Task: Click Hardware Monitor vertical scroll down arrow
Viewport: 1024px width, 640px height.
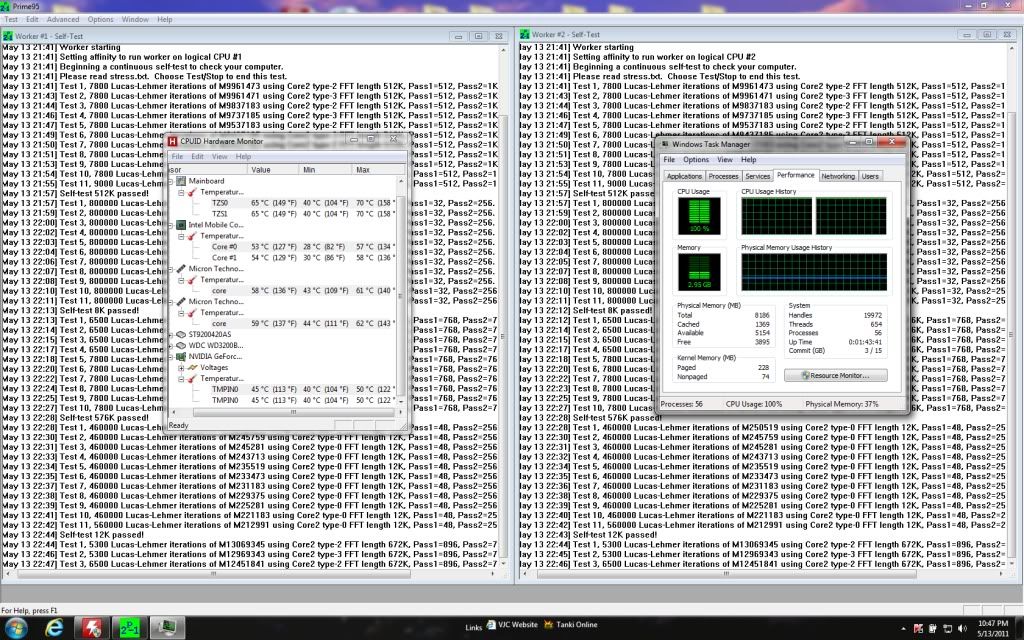Action: click(401, 401)
